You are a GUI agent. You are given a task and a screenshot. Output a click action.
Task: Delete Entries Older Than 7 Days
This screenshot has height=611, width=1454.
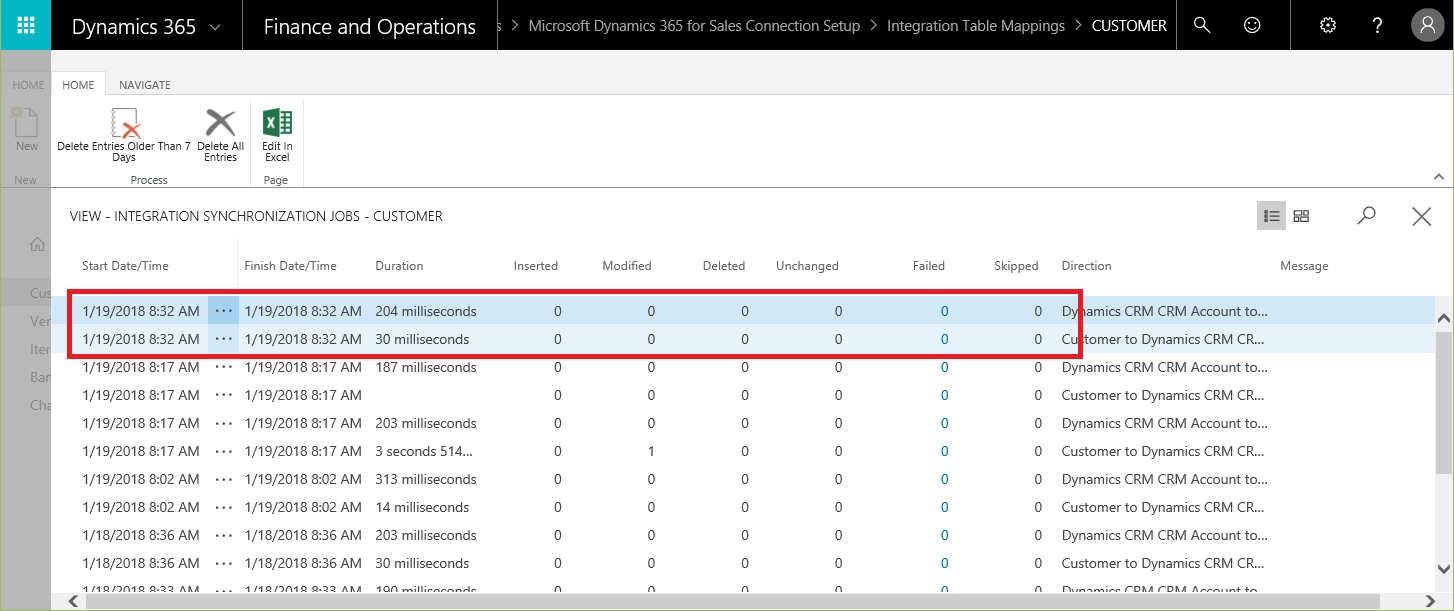point(124,136)
